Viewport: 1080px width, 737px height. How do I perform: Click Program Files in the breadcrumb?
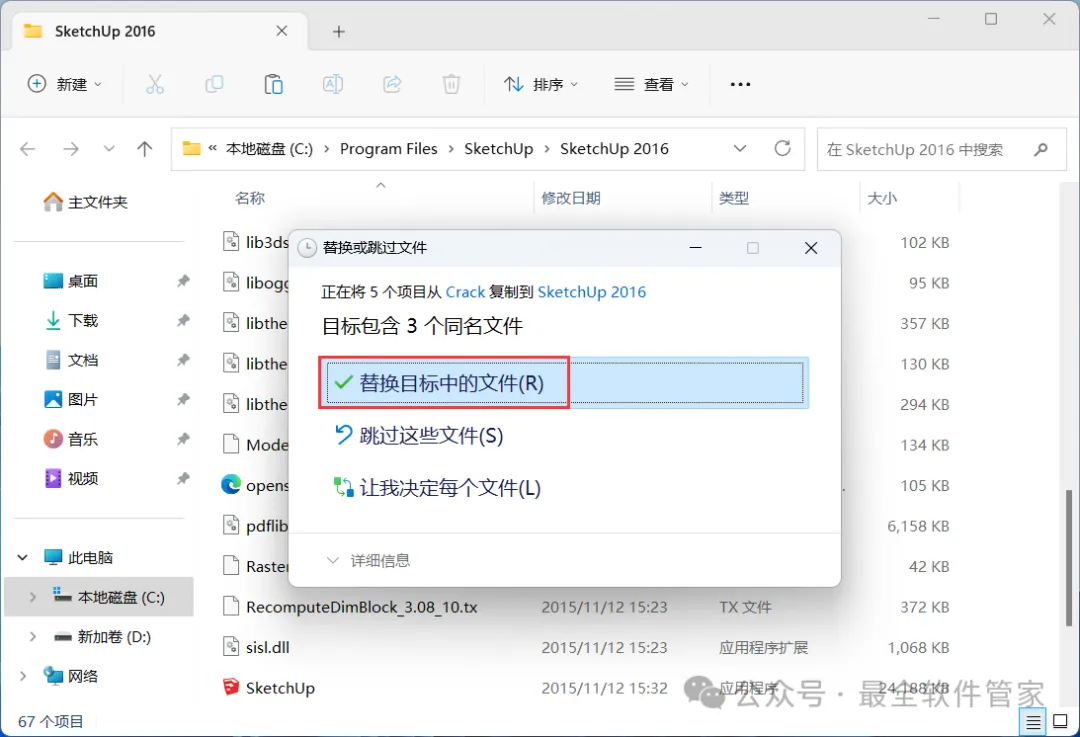coord(388,149)
